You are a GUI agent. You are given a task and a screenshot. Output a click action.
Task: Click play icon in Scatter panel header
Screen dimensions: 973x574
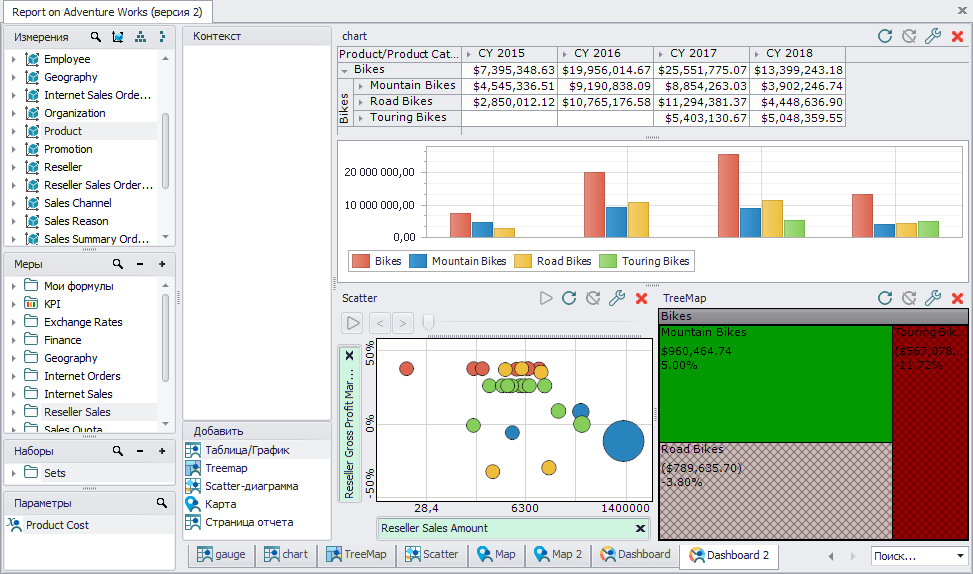(545, 298)
